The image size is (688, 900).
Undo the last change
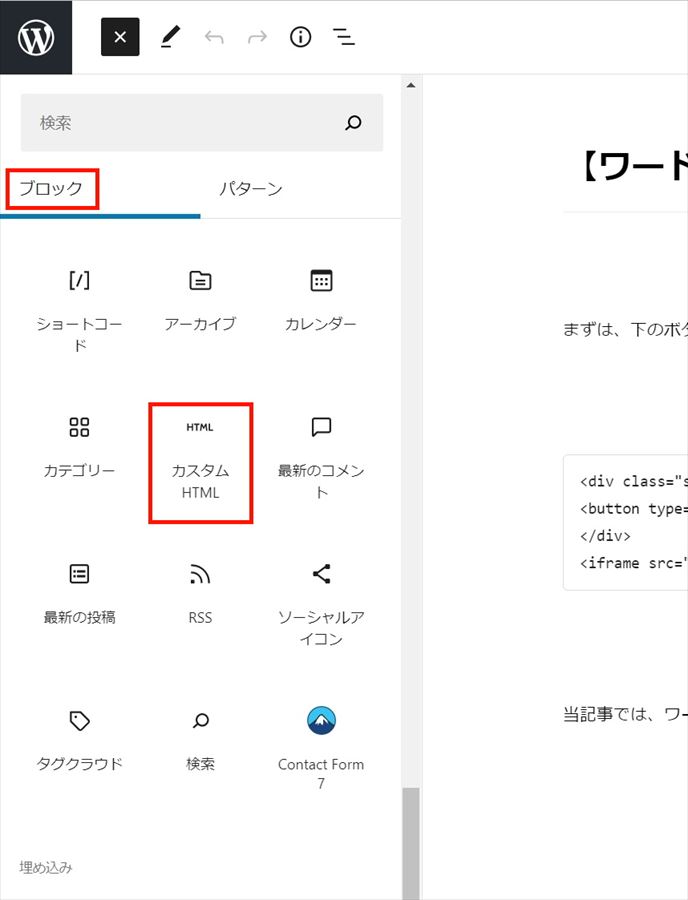point(213,37)
